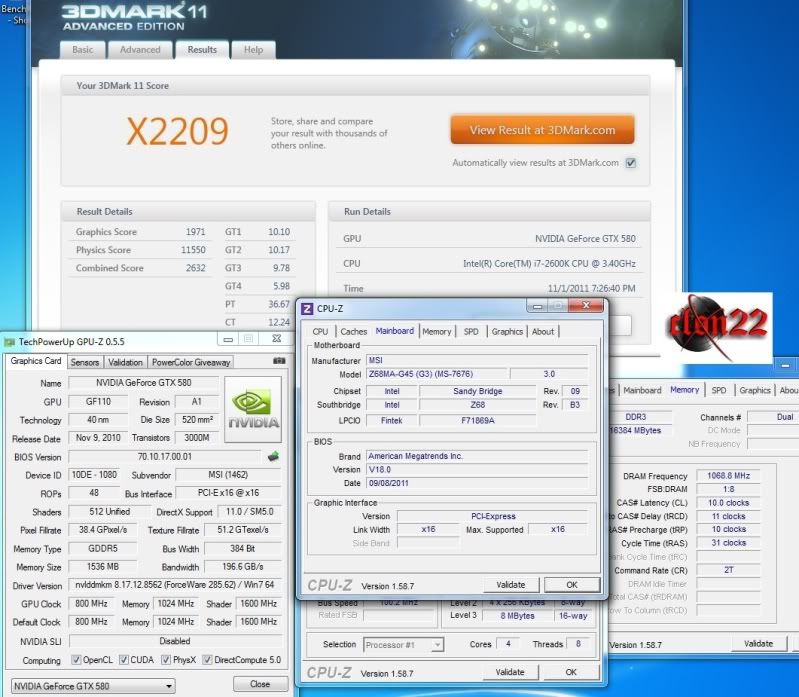
Task: Select the Graphics tab in front CPU-Z
Action: pyautogui.click(x=507, y=332)
